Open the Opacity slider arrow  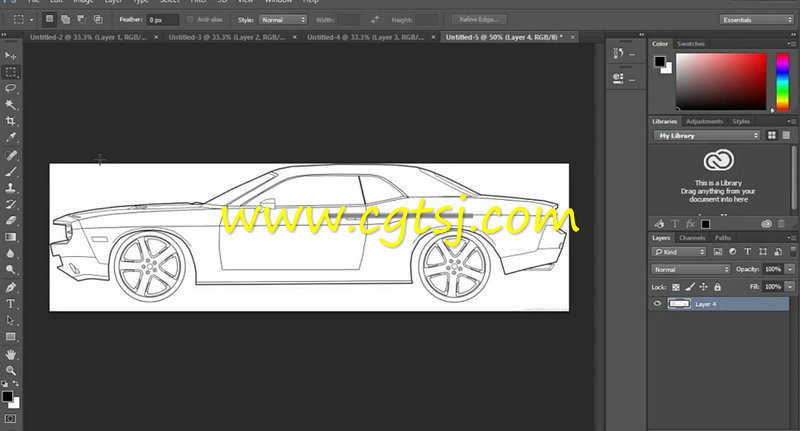(790, 269)
